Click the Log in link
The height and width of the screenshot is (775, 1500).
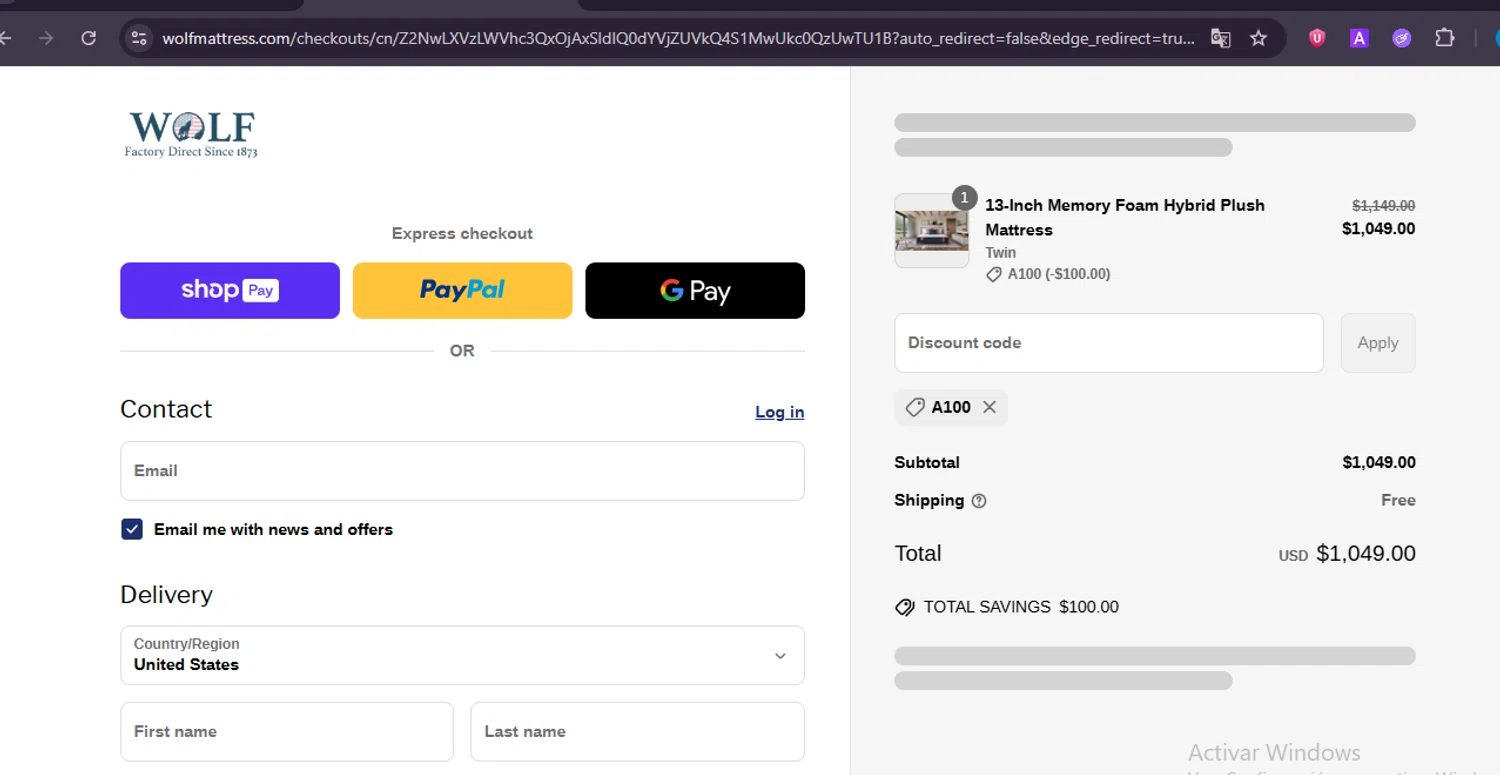coord(779,412)
